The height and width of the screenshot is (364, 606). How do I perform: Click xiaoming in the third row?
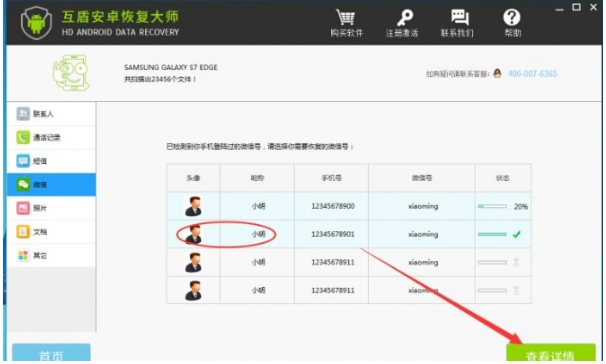[x=423, y=263]
